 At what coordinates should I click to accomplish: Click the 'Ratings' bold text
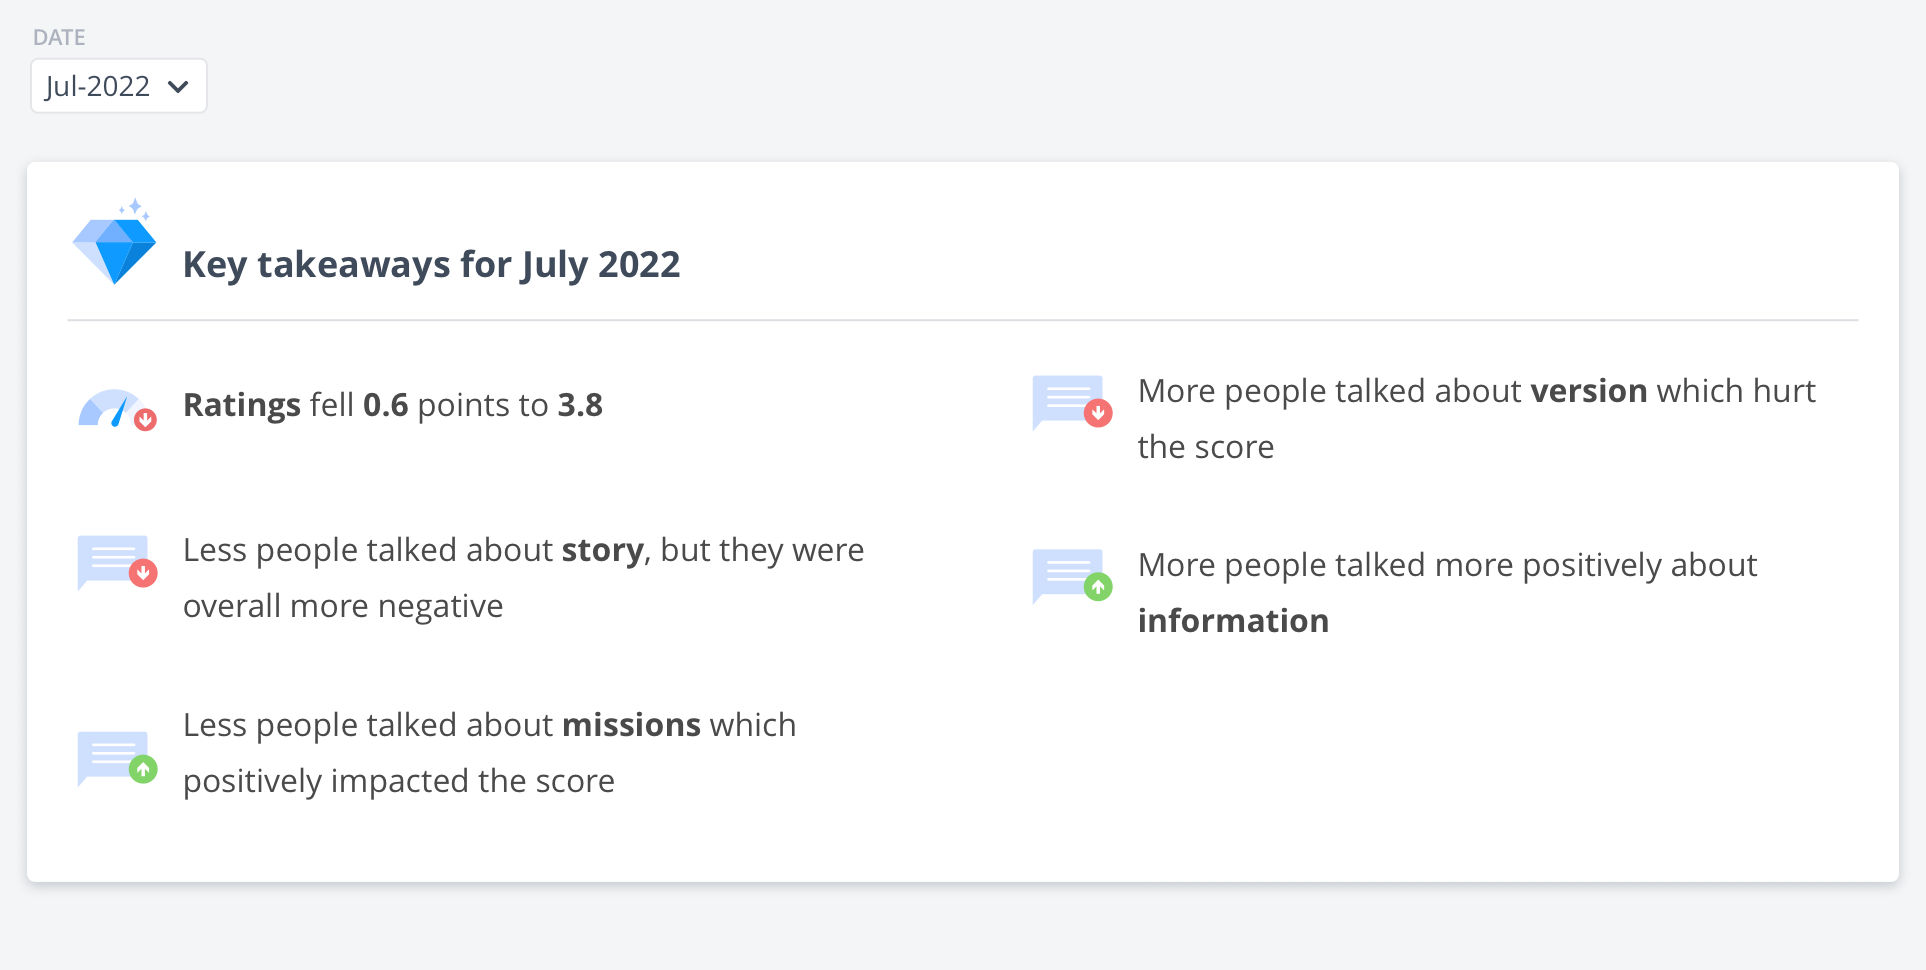tap(242, 406)
